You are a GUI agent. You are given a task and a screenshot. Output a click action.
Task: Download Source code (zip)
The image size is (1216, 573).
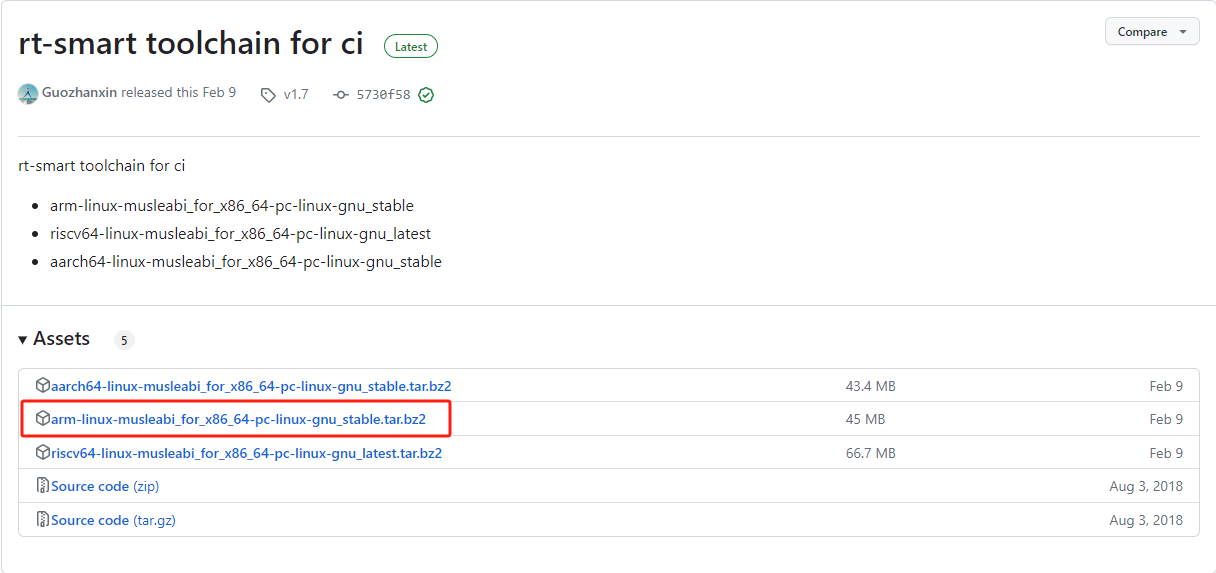(105, 486)
